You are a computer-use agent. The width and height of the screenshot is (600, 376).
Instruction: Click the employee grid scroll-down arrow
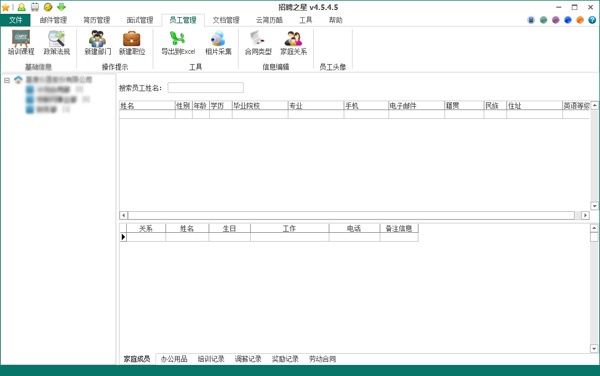[x=594, y=206]
